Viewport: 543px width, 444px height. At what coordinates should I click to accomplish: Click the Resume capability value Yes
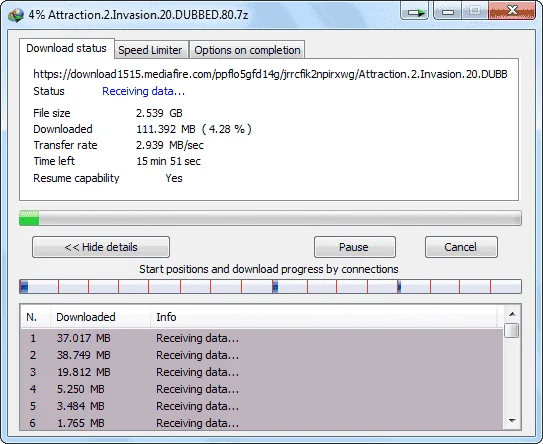pyautogui.click(x=174, y=178)
